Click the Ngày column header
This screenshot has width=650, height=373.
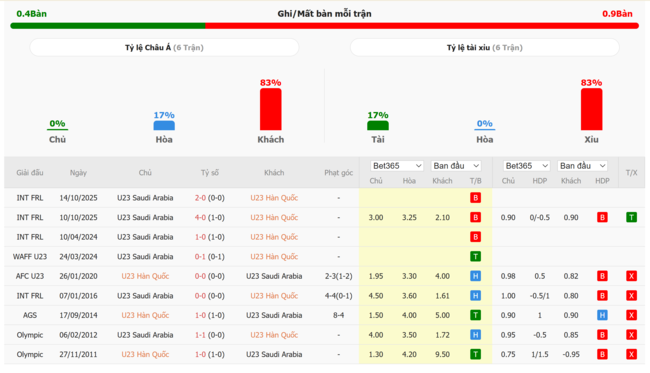(78, 173)
